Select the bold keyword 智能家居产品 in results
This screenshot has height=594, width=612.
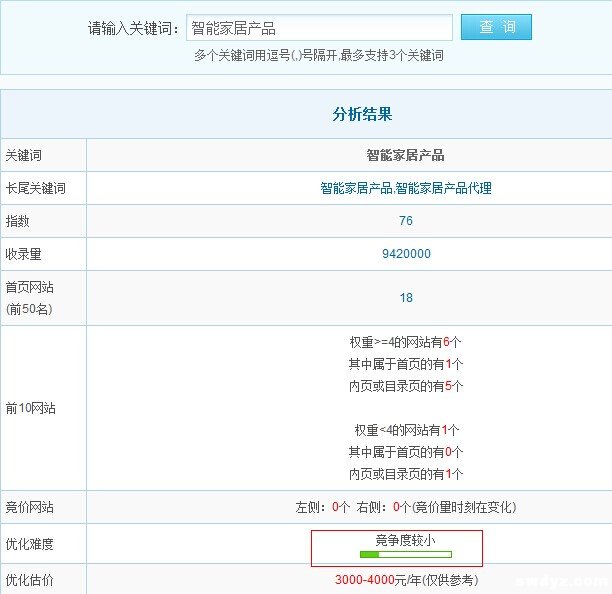pos(405,155)
